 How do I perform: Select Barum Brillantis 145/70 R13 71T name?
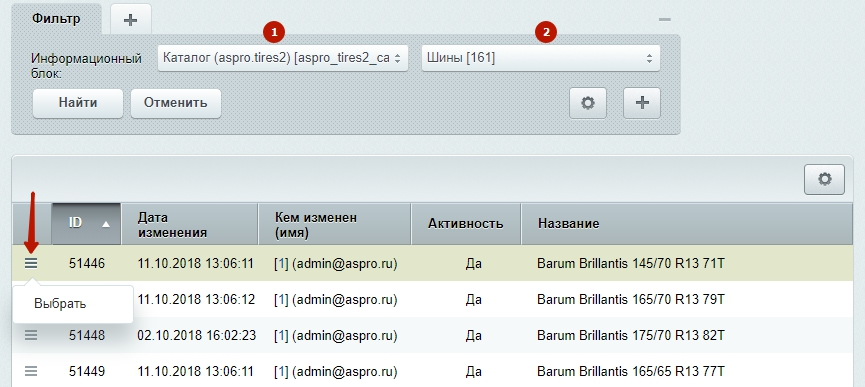[631, 264]
